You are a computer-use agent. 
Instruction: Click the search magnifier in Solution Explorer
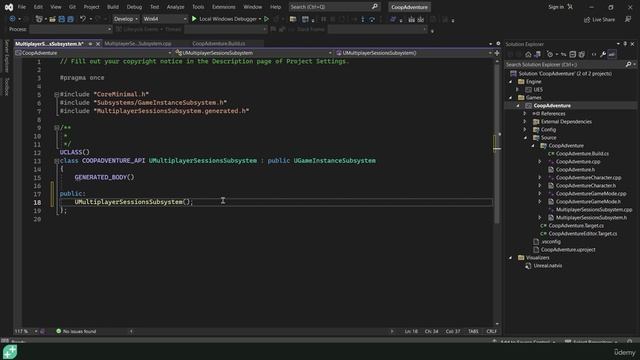click(629, 64)
